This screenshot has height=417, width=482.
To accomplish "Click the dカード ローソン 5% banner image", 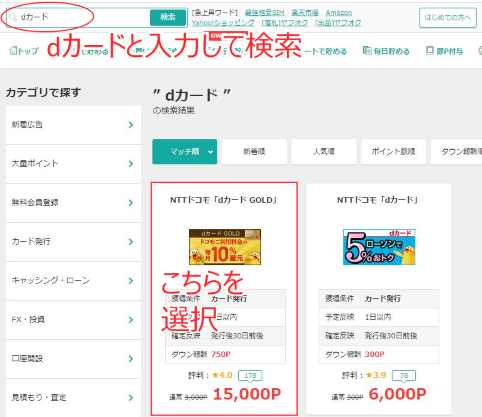I will (x=379, y=247).
